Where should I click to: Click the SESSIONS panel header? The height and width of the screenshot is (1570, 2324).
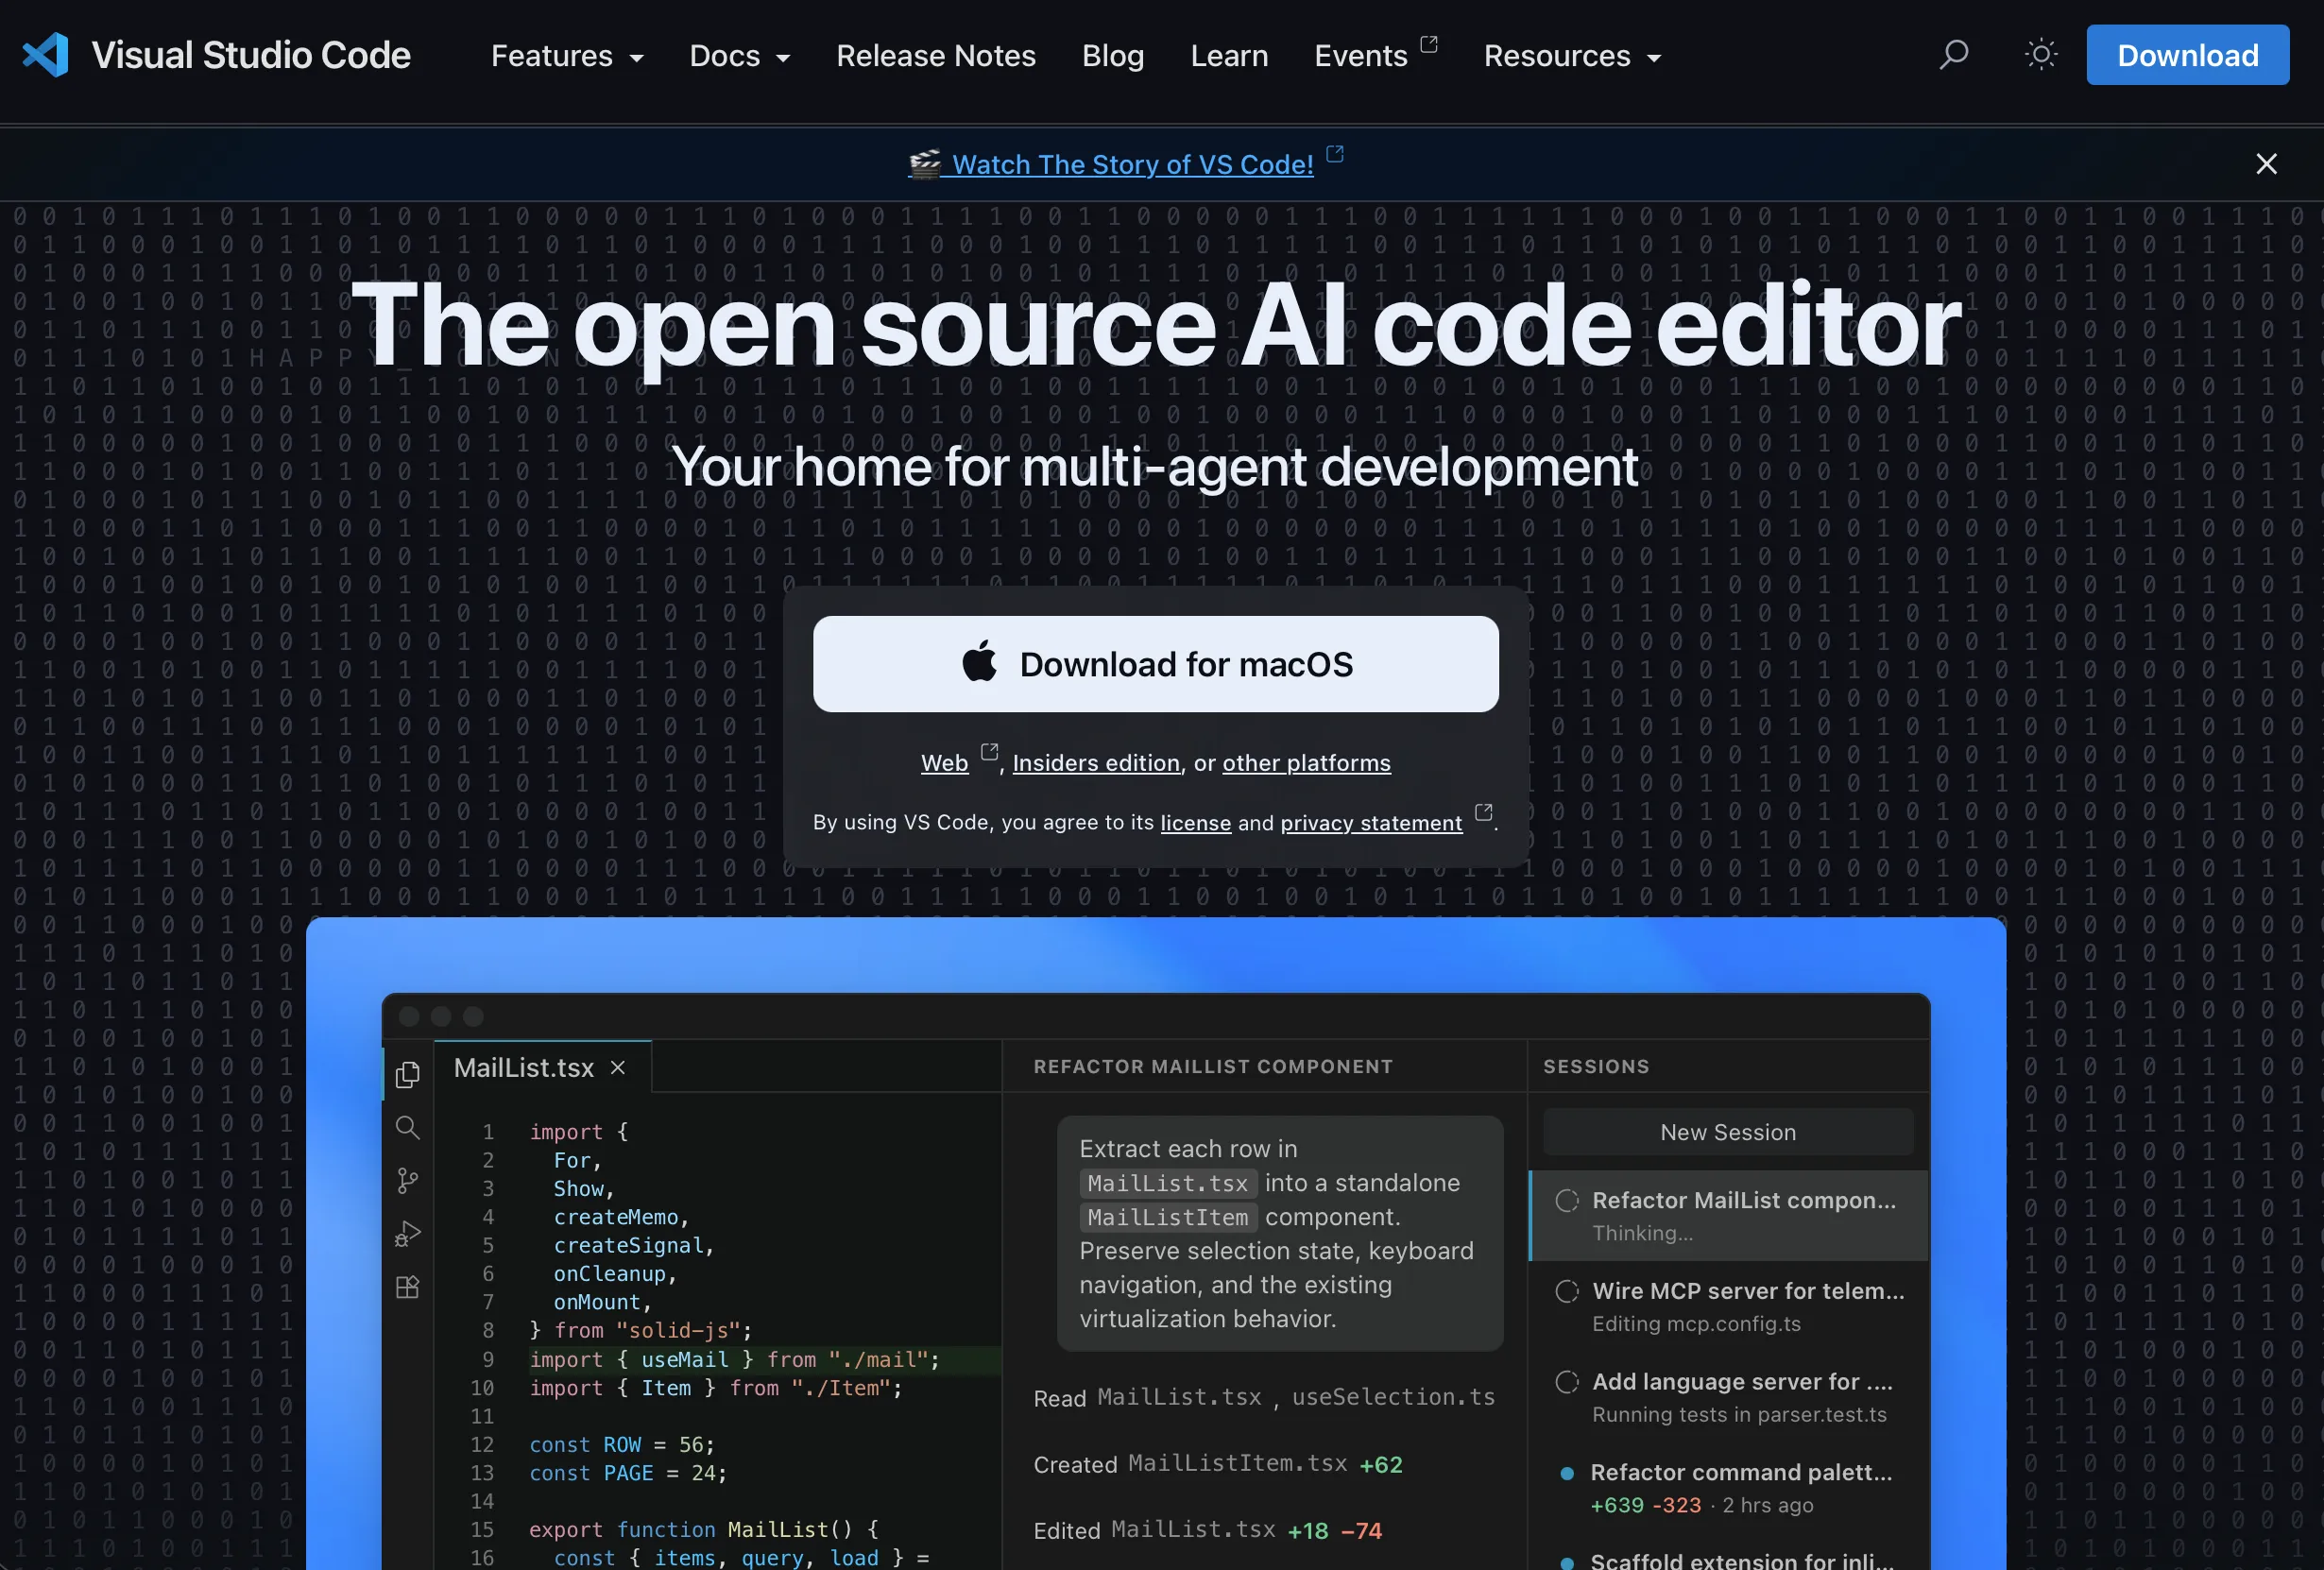pyautogui.click(x=1596, y=1067)
